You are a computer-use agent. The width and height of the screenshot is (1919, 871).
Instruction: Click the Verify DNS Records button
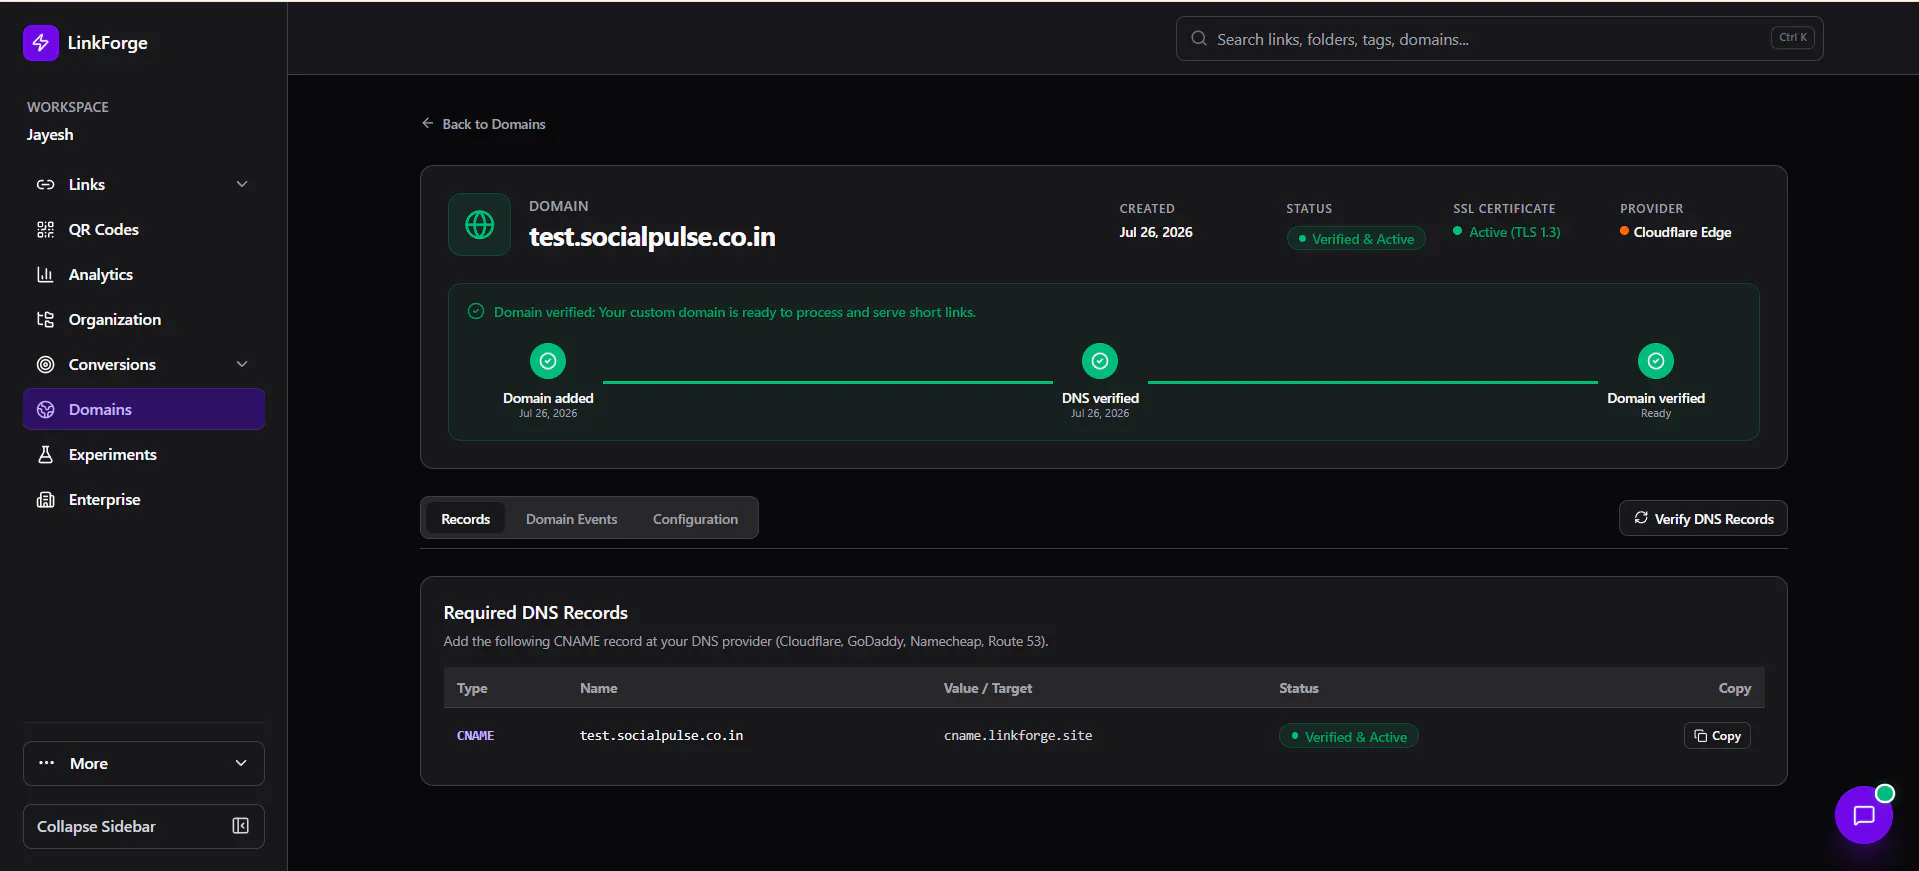click(x=1703, y=518)
